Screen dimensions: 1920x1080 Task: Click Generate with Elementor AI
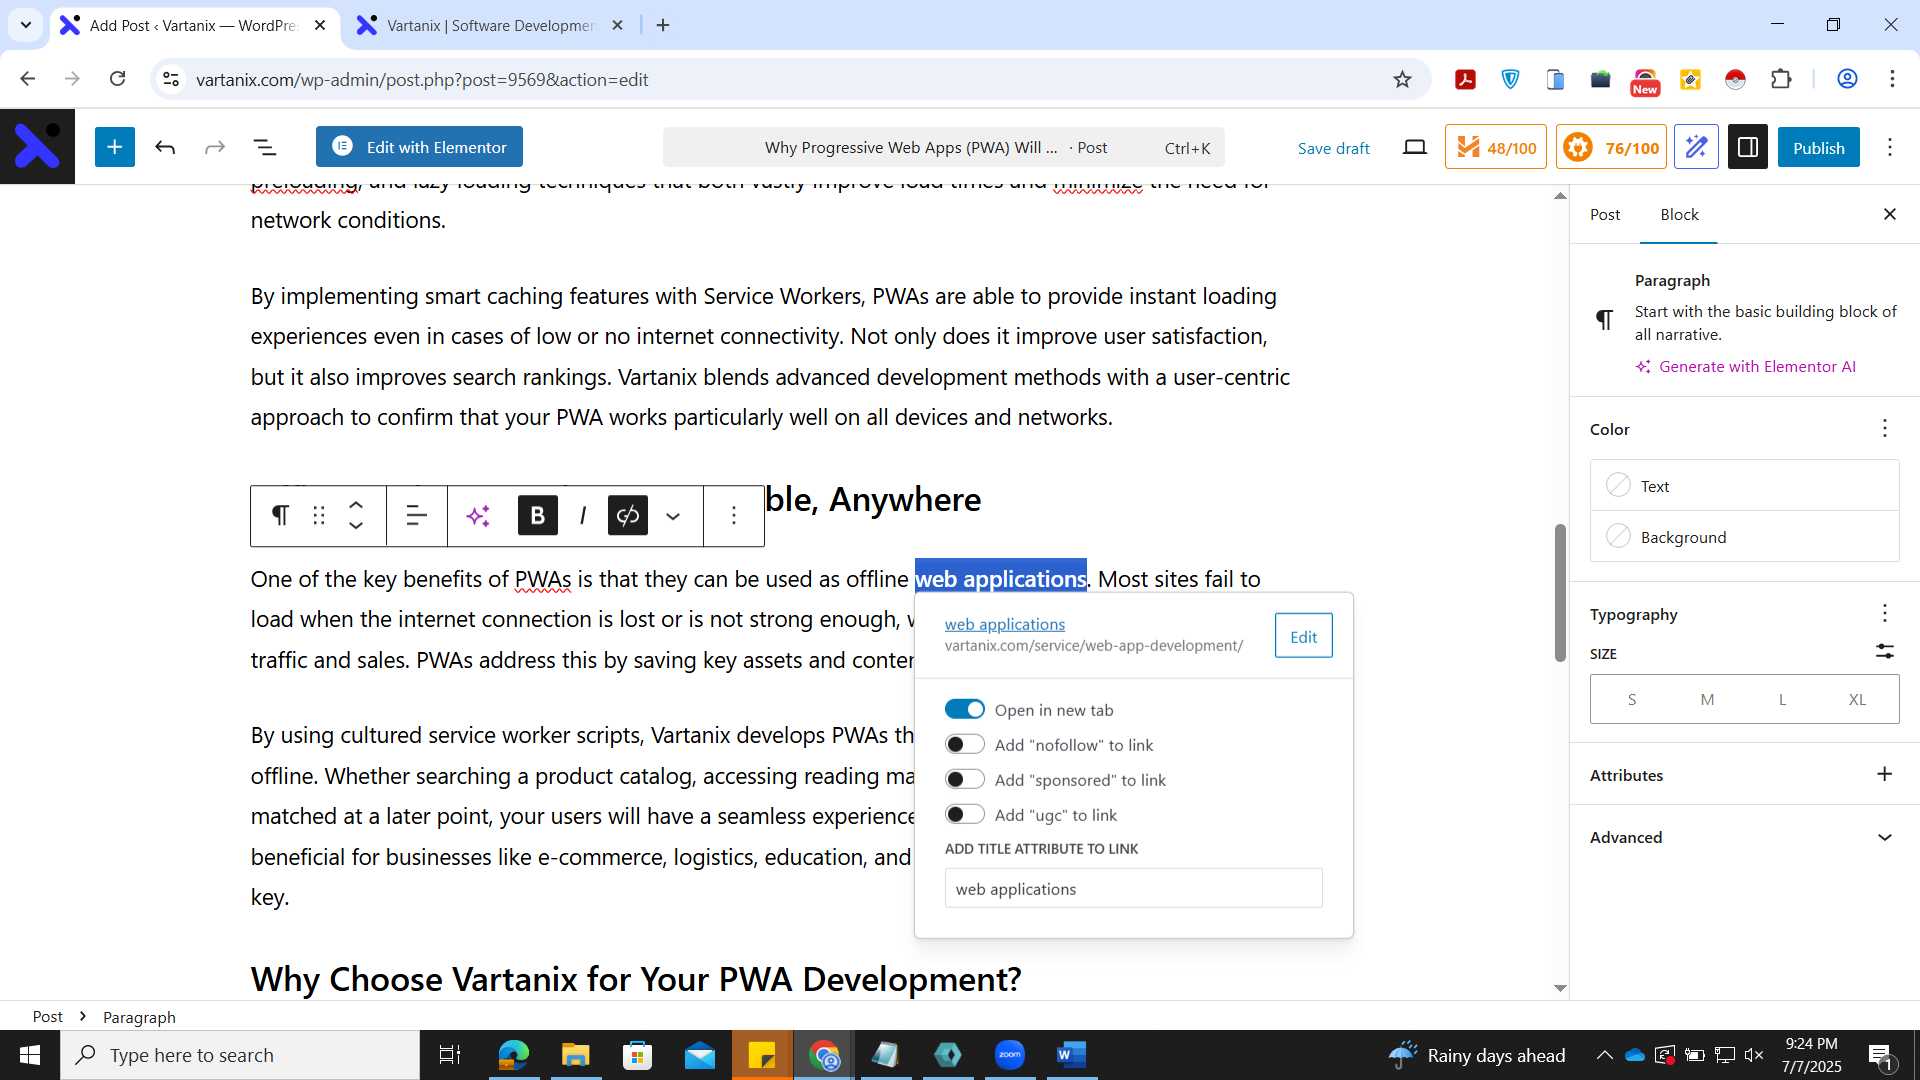1745,366
